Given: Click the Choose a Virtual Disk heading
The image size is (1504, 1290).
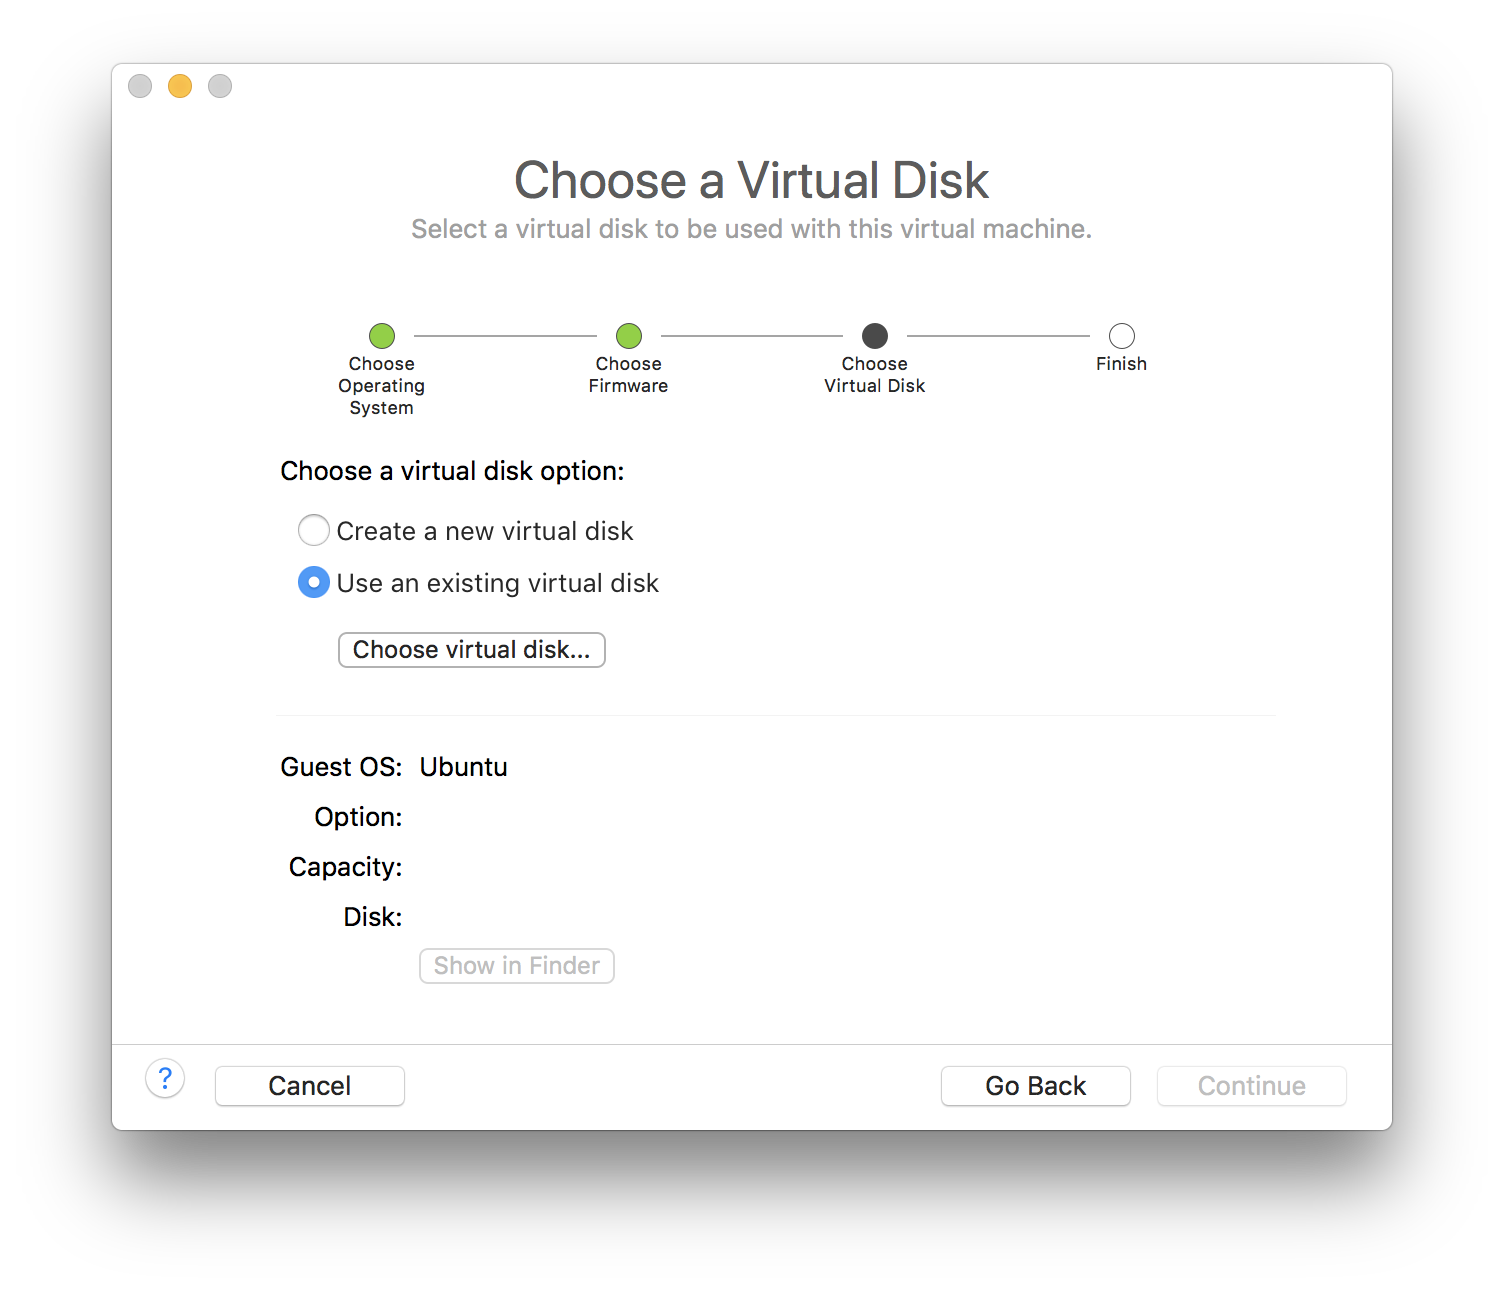Looking at the screenshot, I should [751, 181].
